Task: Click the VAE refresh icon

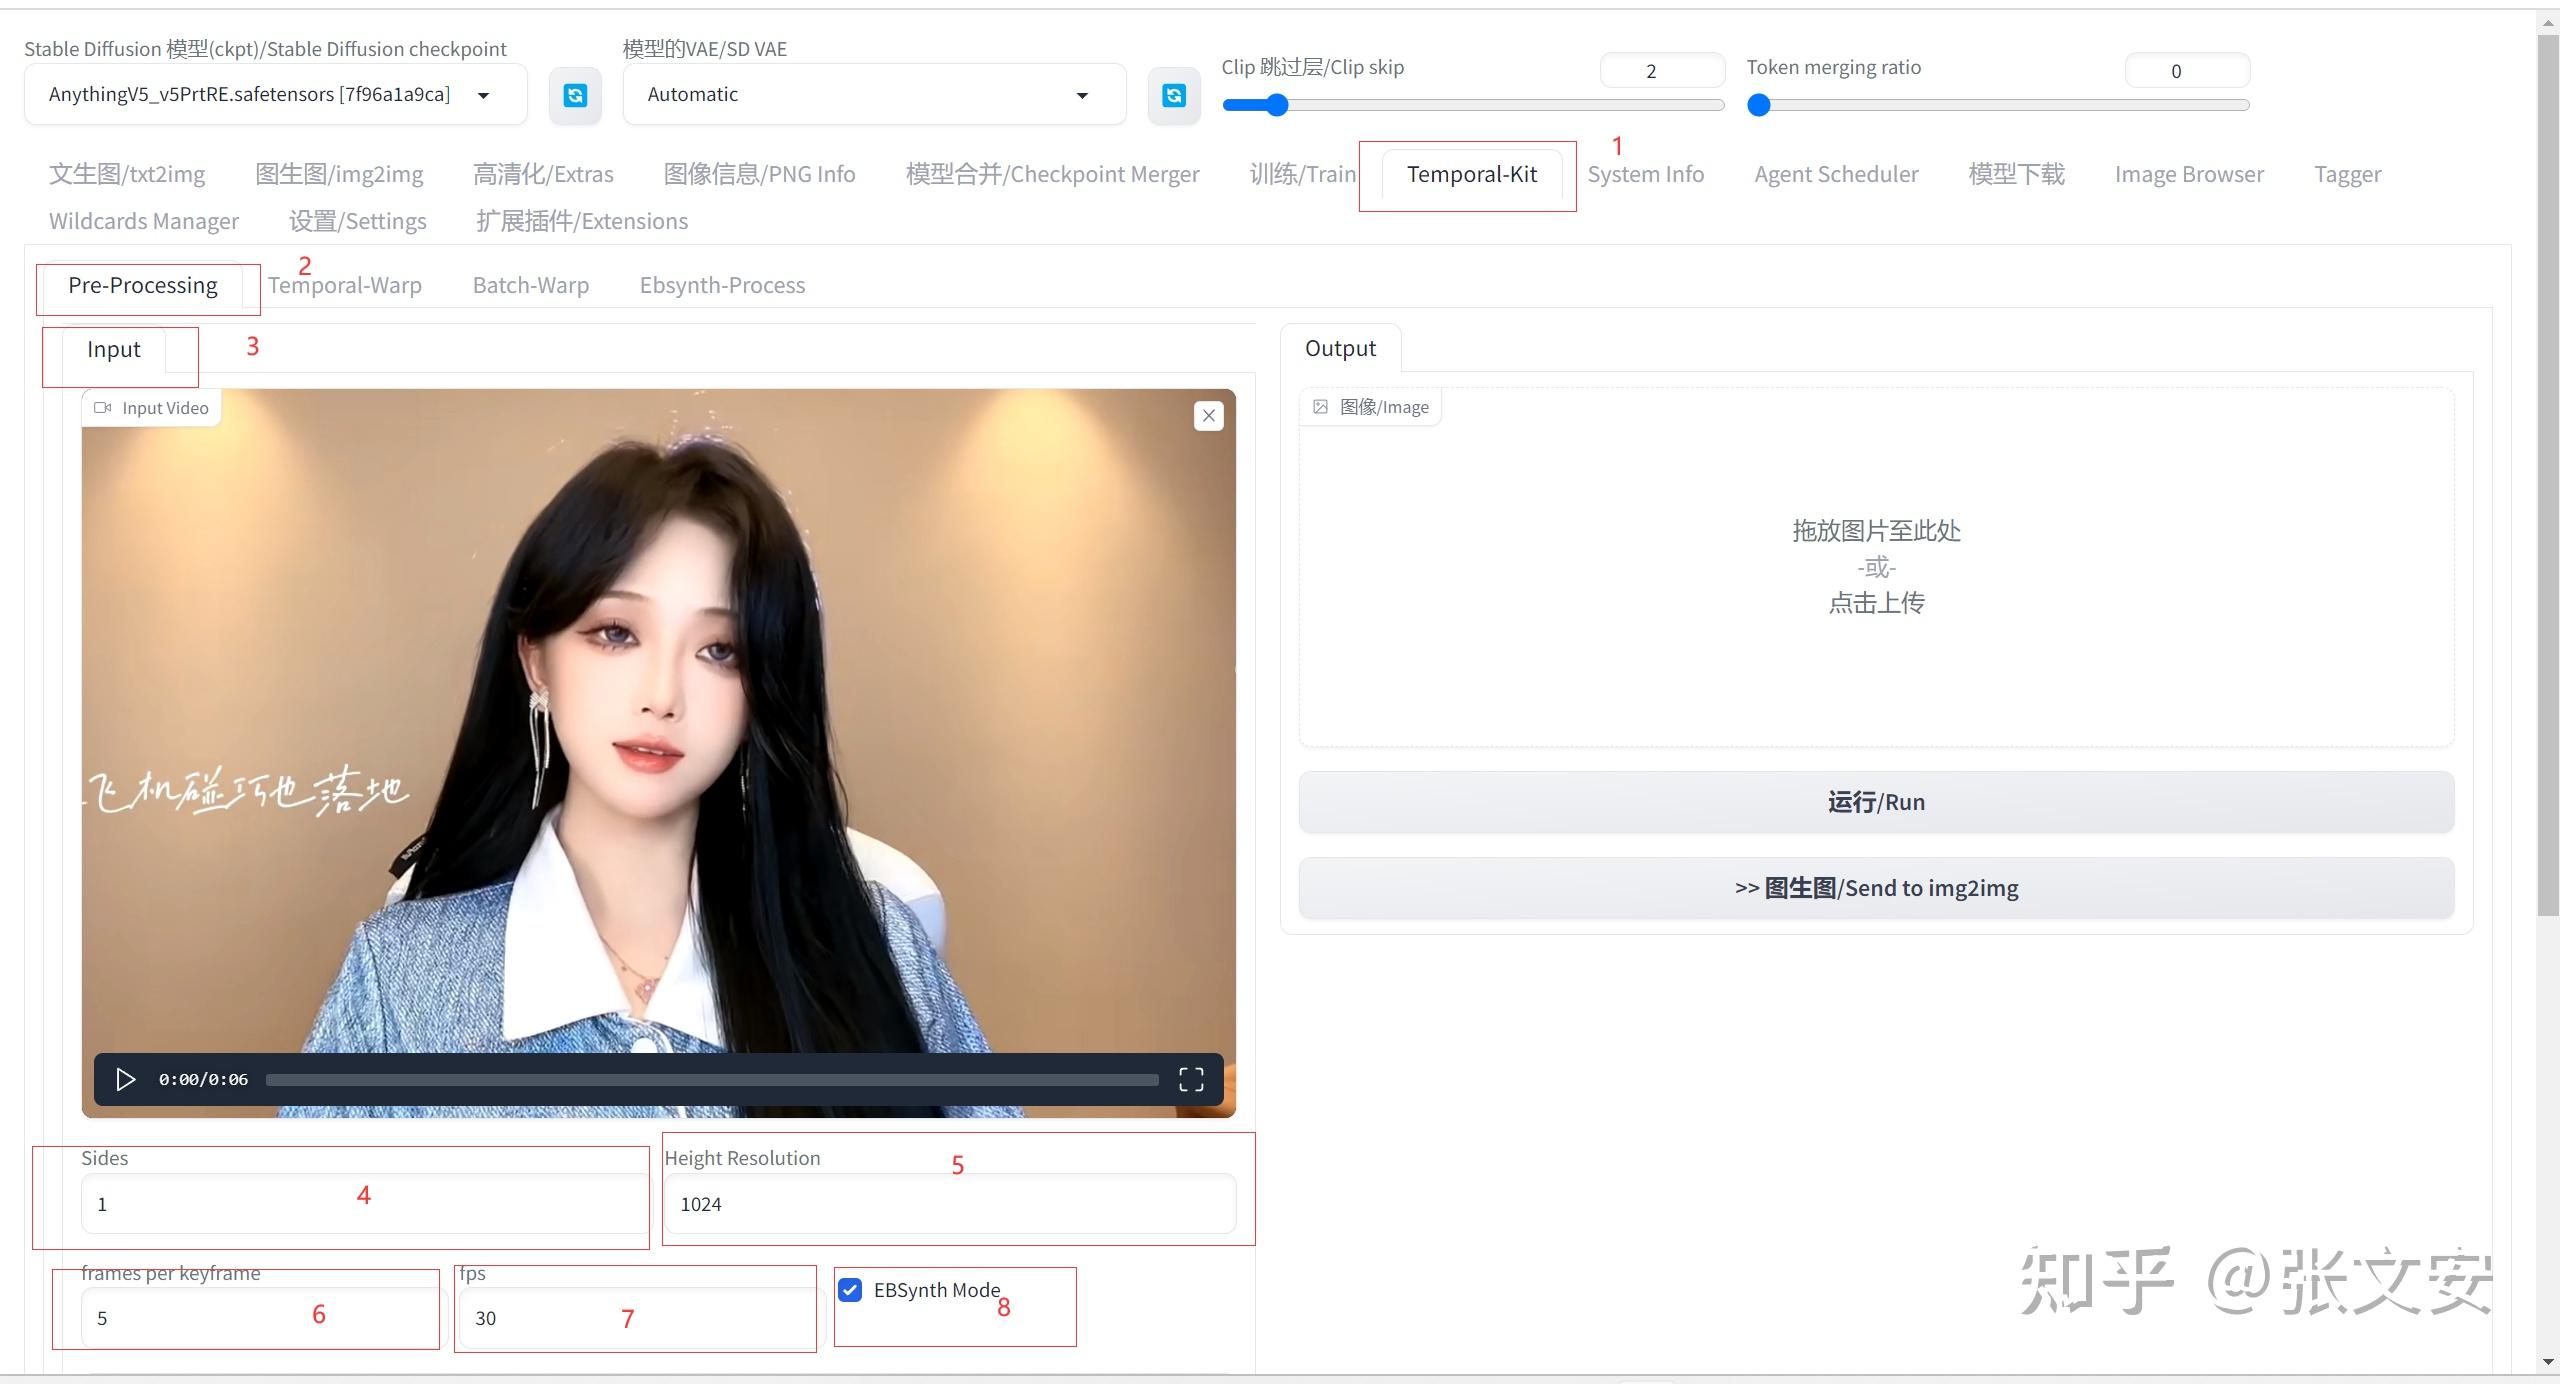Action: tap(1173, 95)
